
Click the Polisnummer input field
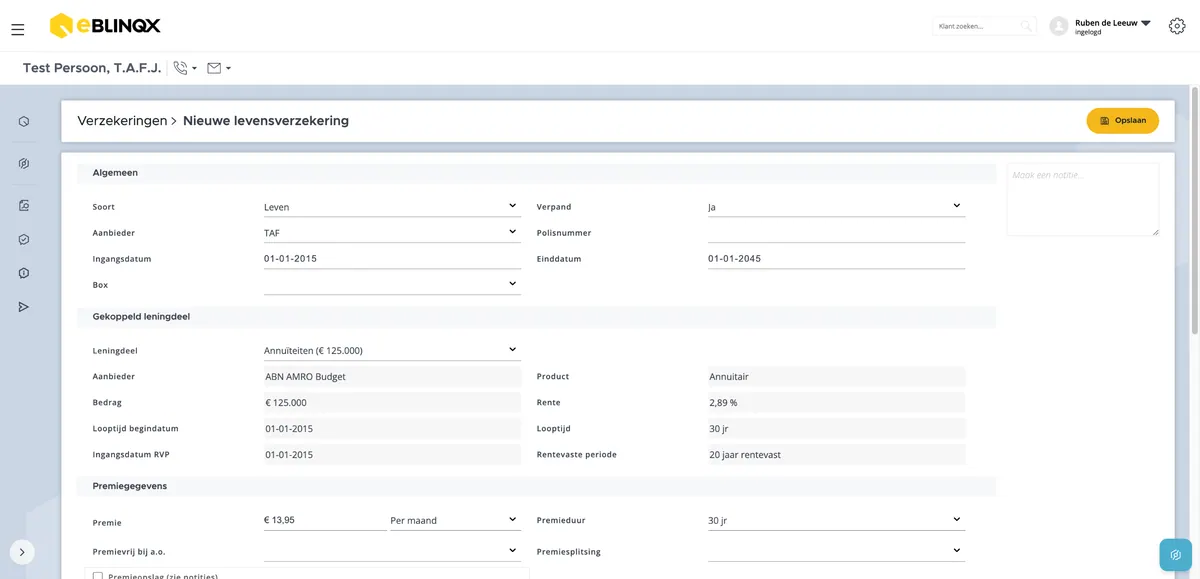pyautogui.click(x=836, y=233)
